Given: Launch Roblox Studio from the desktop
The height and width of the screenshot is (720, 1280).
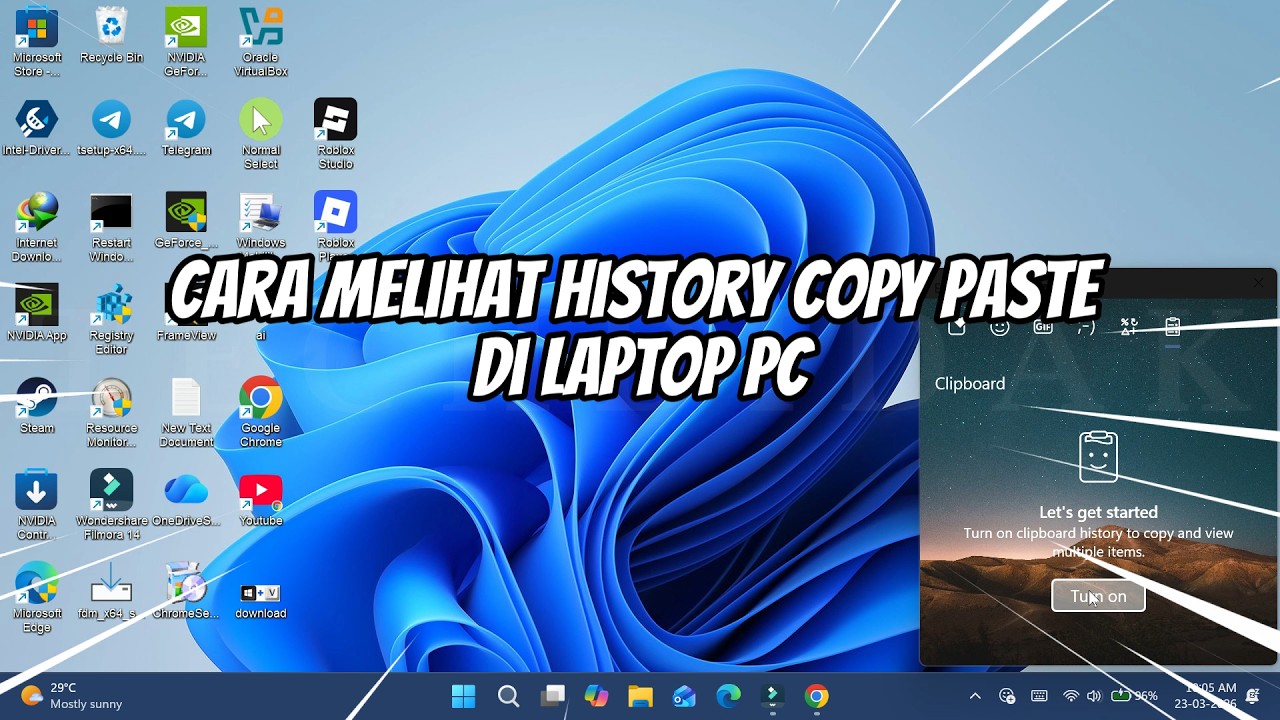Looking at the screenshot, I should coord(336,135).
